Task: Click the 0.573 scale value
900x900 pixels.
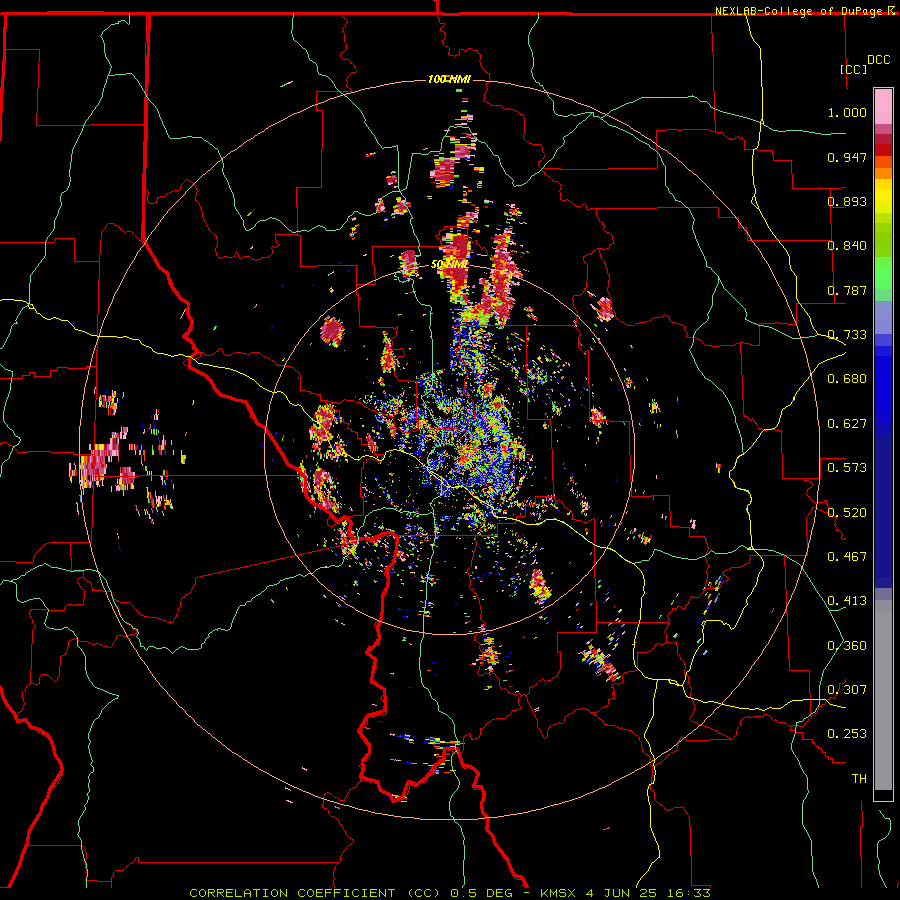Action: tap(847, 468)
